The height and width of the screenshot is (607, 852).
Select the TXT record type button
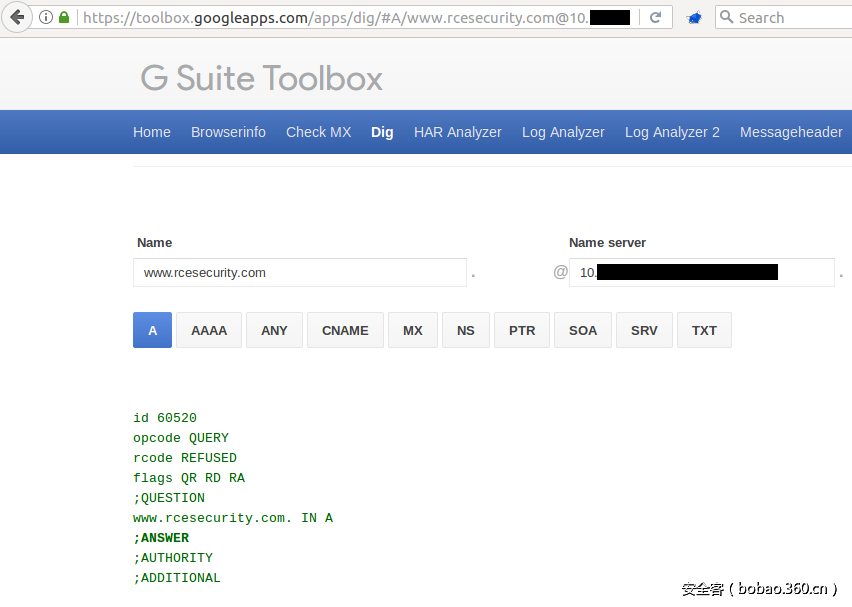tap(704, 330)
